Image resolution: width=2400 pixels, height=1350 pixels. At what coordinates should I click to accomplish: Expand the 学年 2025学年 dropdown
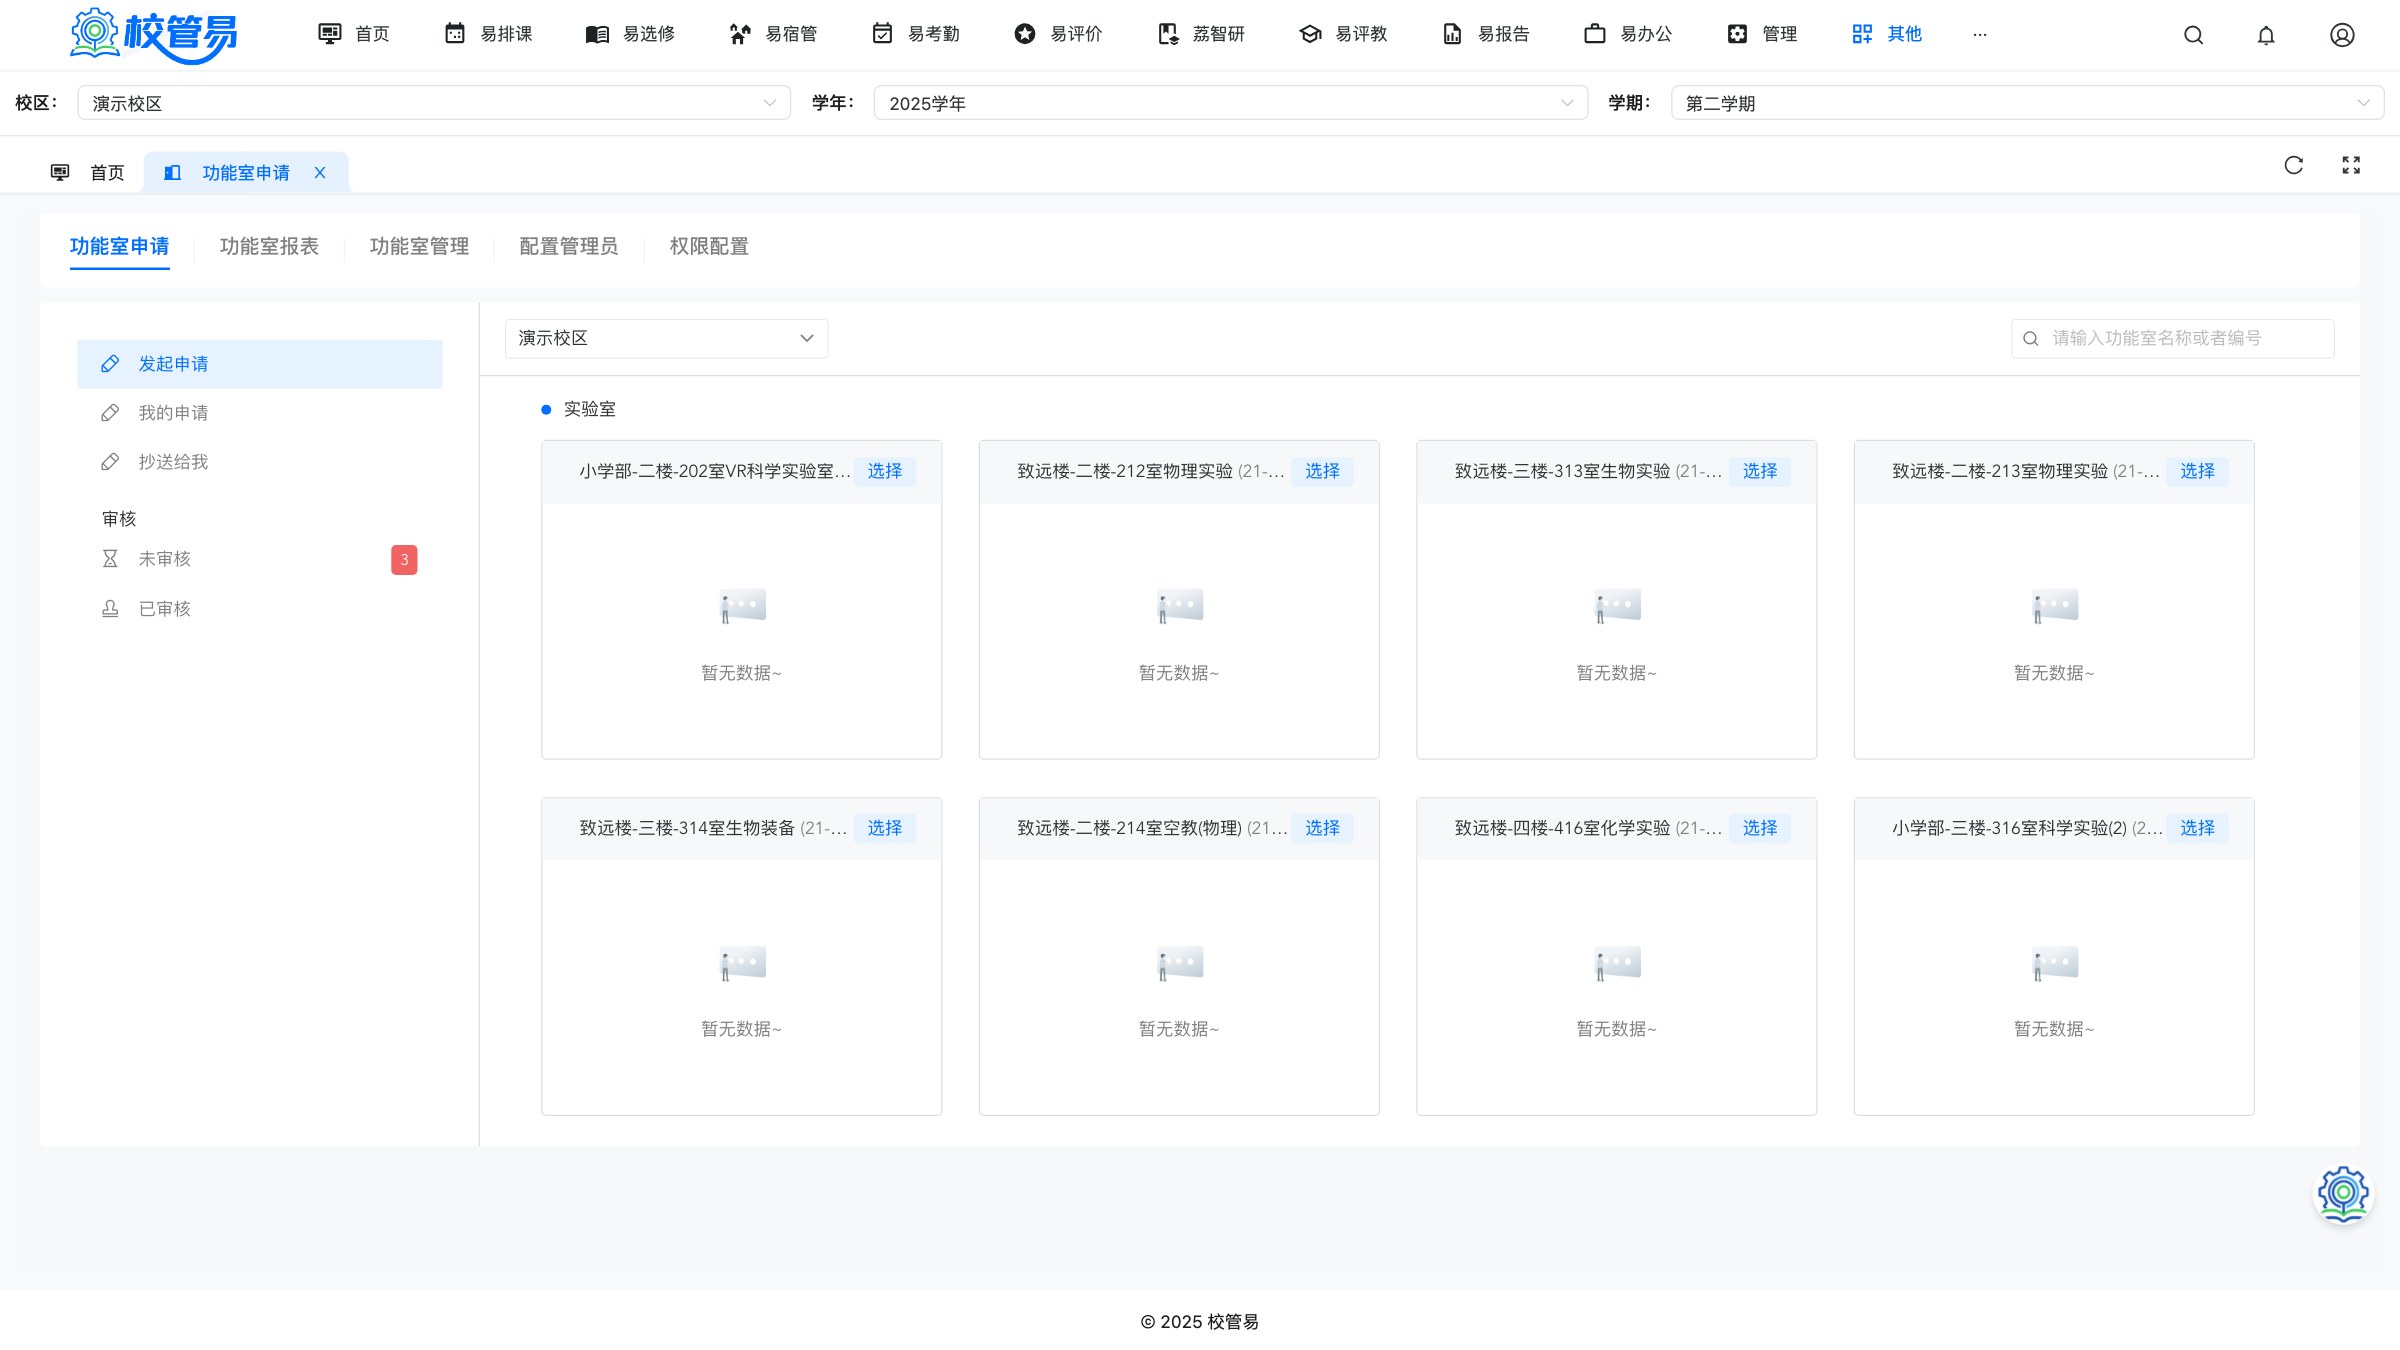[1230, 103]
